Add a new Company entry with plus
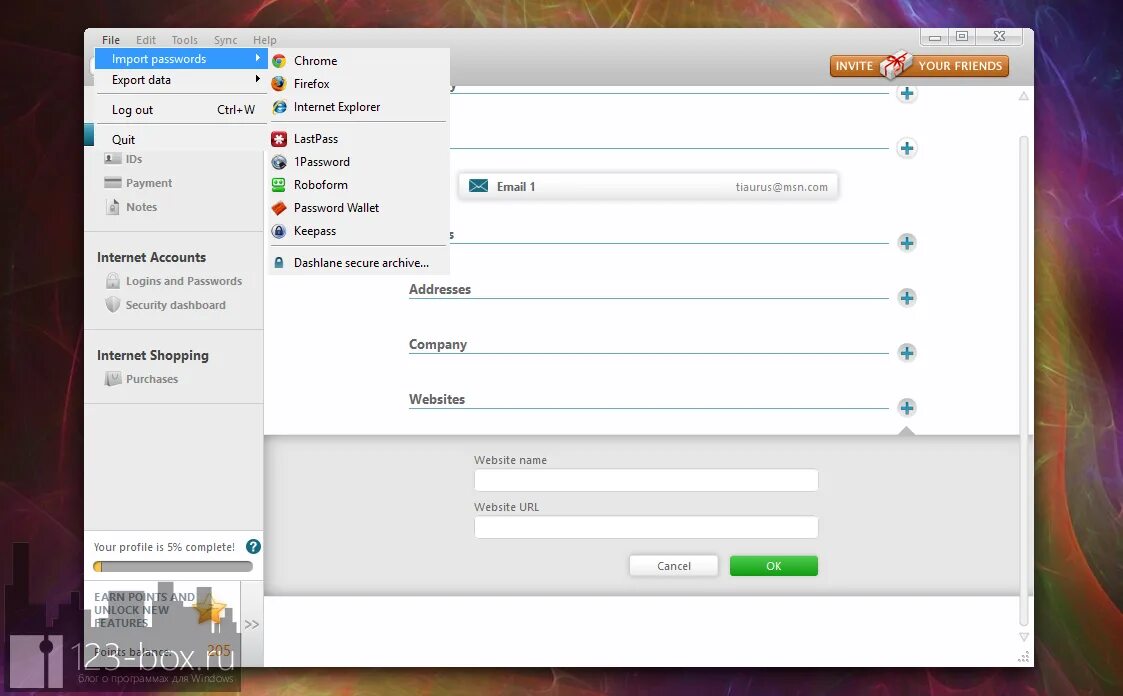 907,352
